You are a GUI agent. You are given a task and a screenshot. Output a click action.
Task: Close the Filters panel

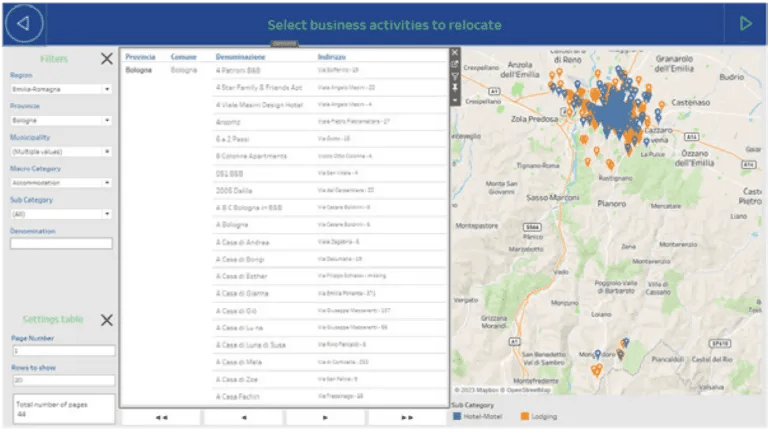pyautogui.click(x=106, y=59)
